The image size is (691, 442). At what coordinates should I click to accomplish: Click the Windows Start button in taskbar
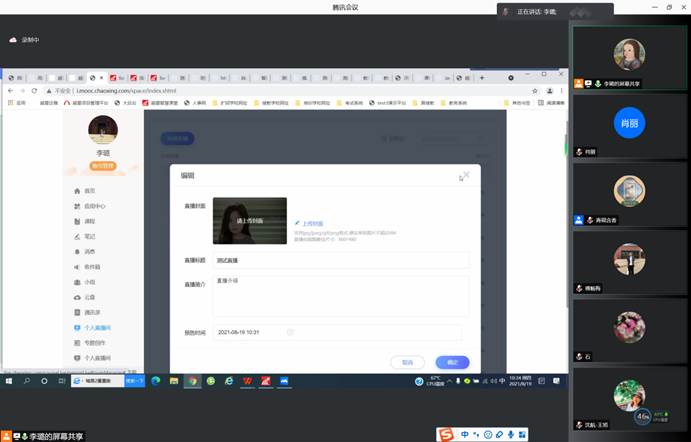click(9, 381)
